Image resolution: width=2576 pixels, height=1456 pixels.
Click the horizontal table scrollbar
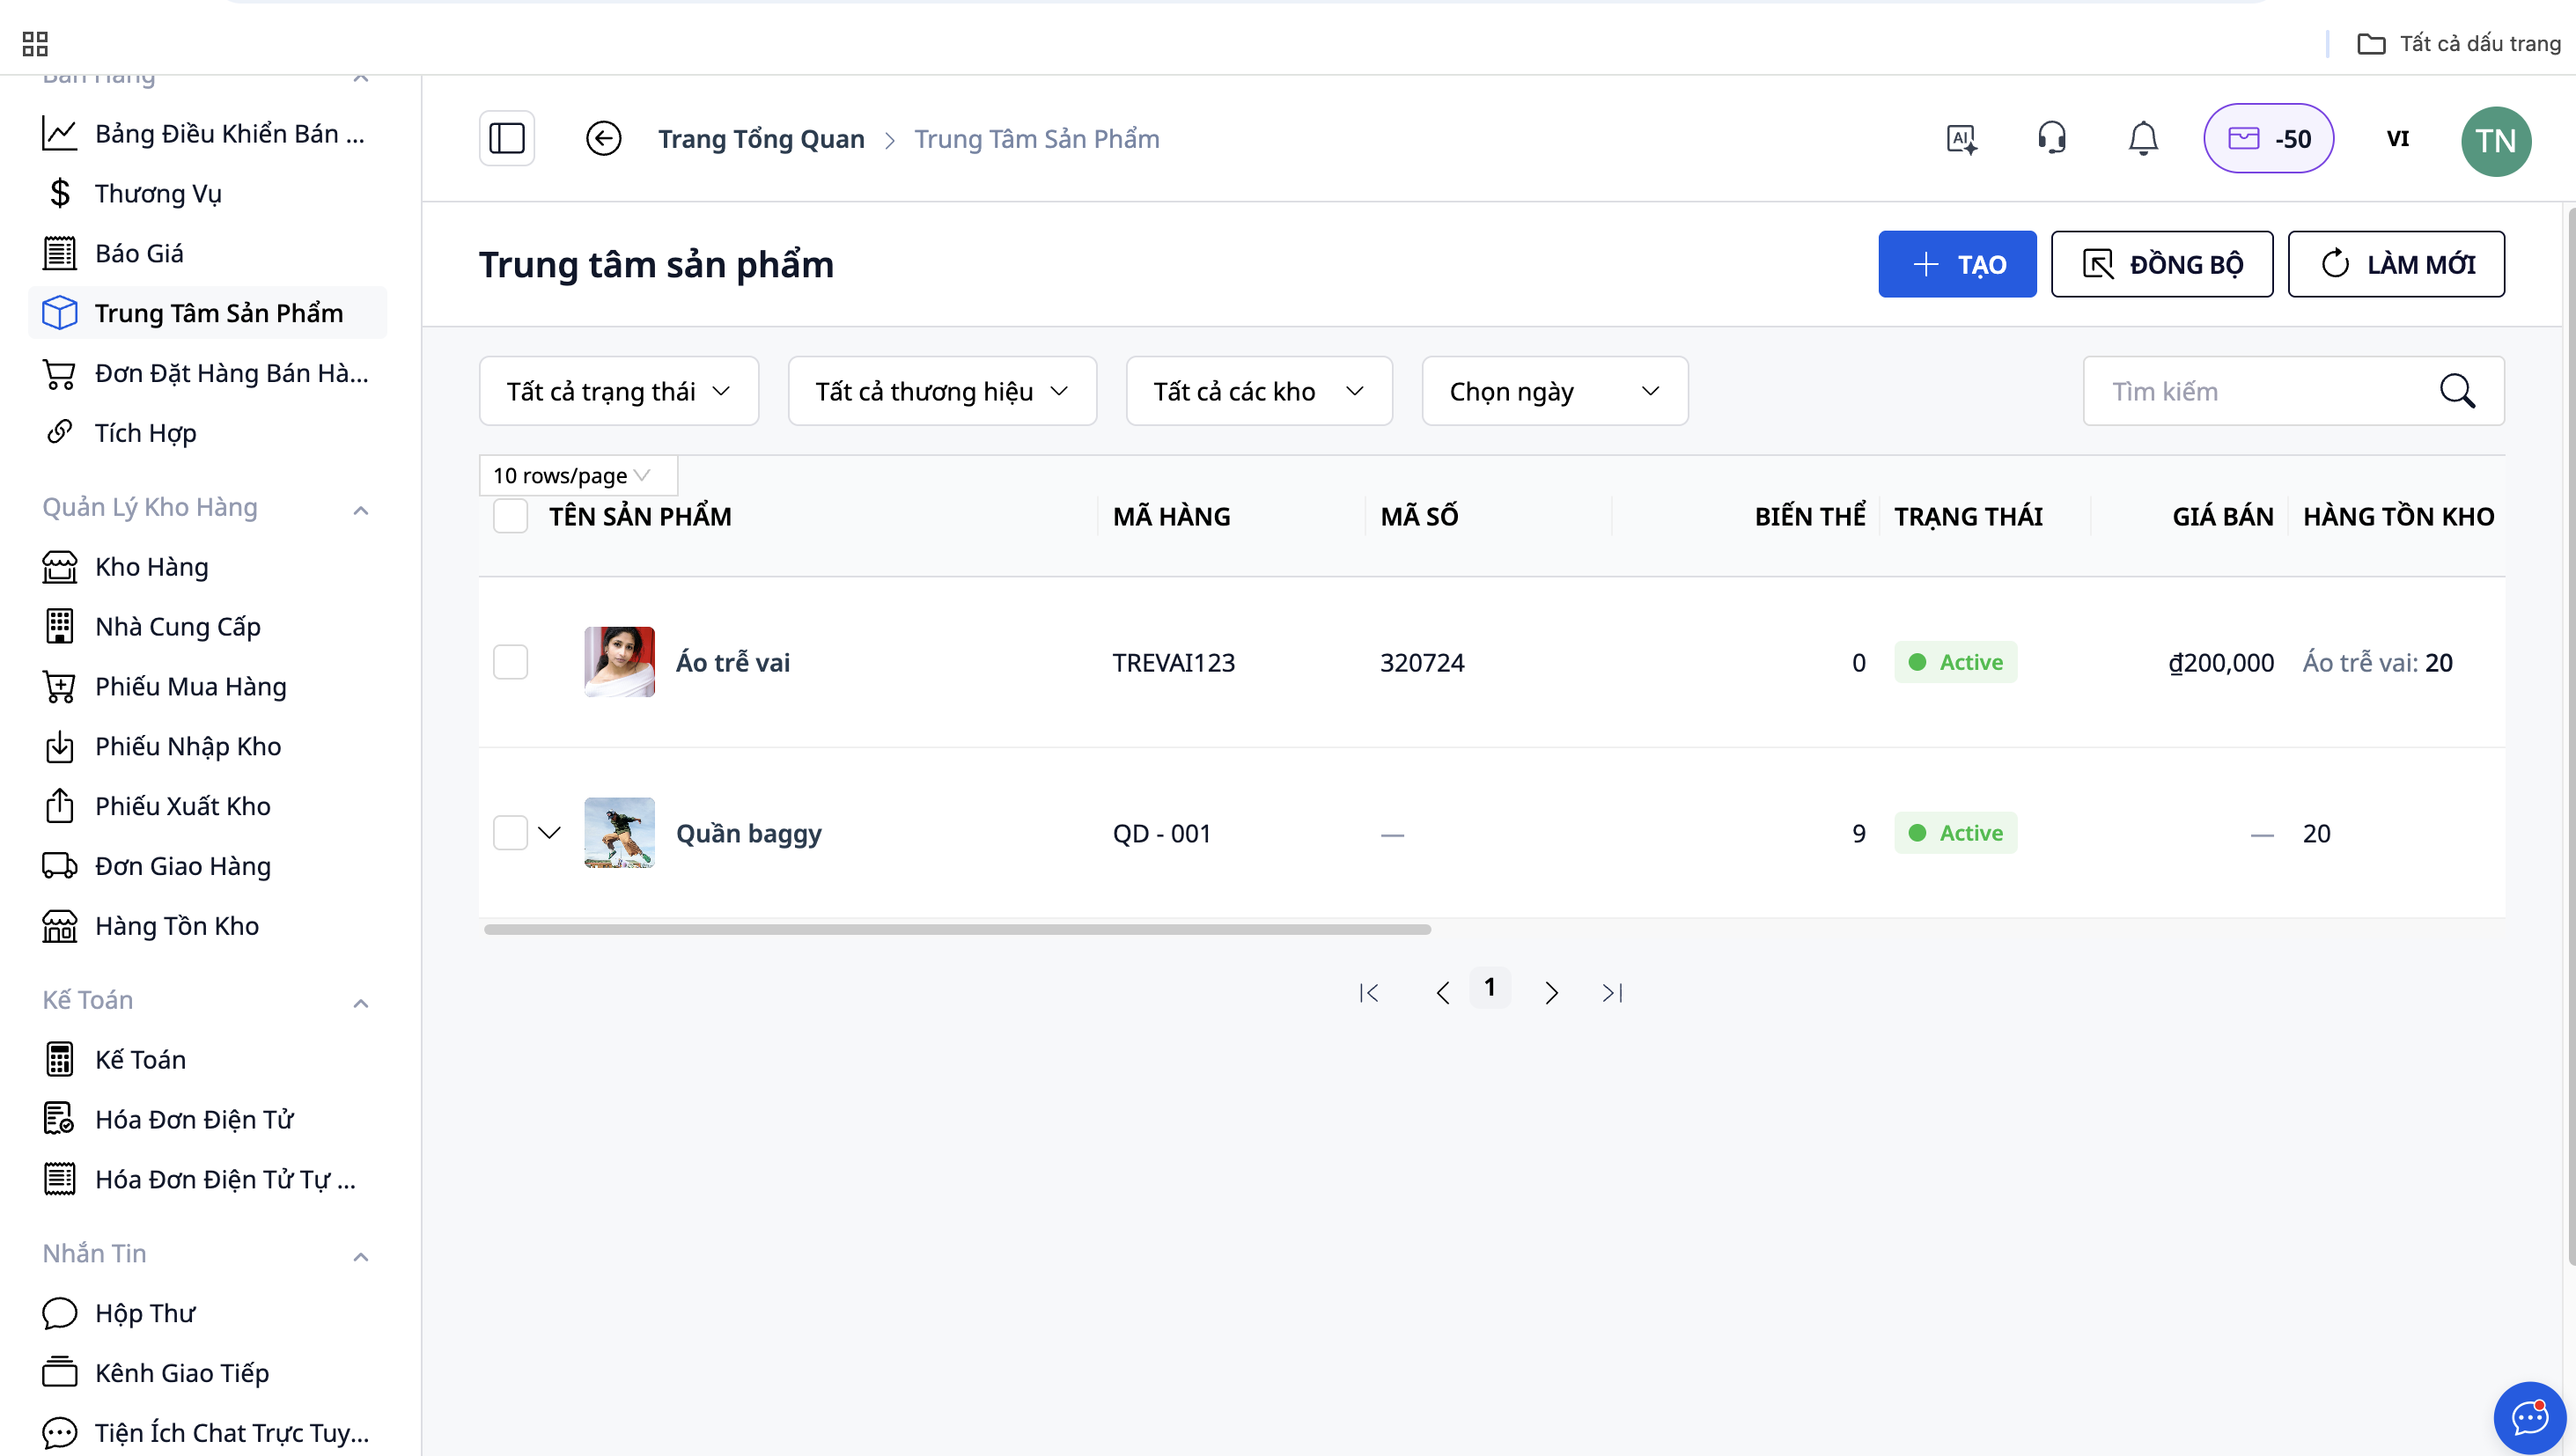pos(957,930)
